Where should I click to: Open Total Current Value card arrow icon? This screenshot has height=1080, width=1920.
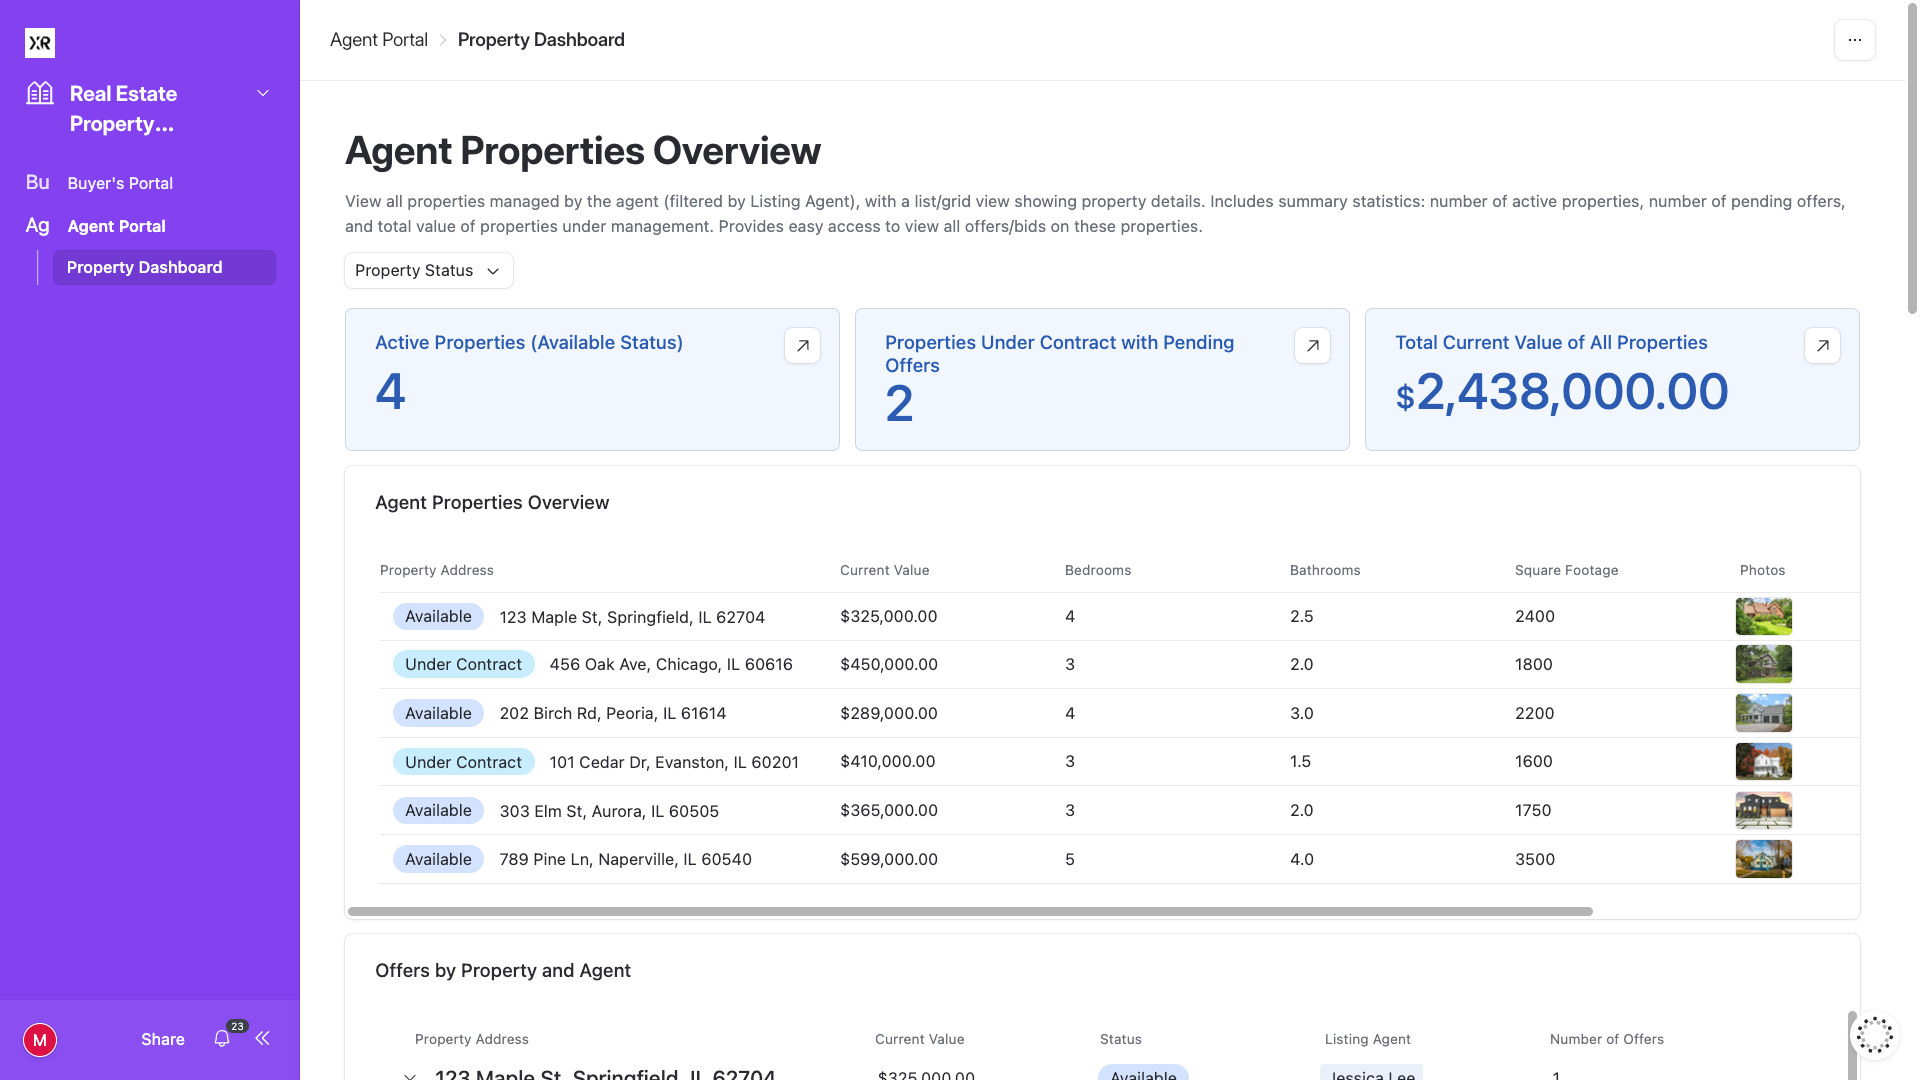tap(1822, 346)
